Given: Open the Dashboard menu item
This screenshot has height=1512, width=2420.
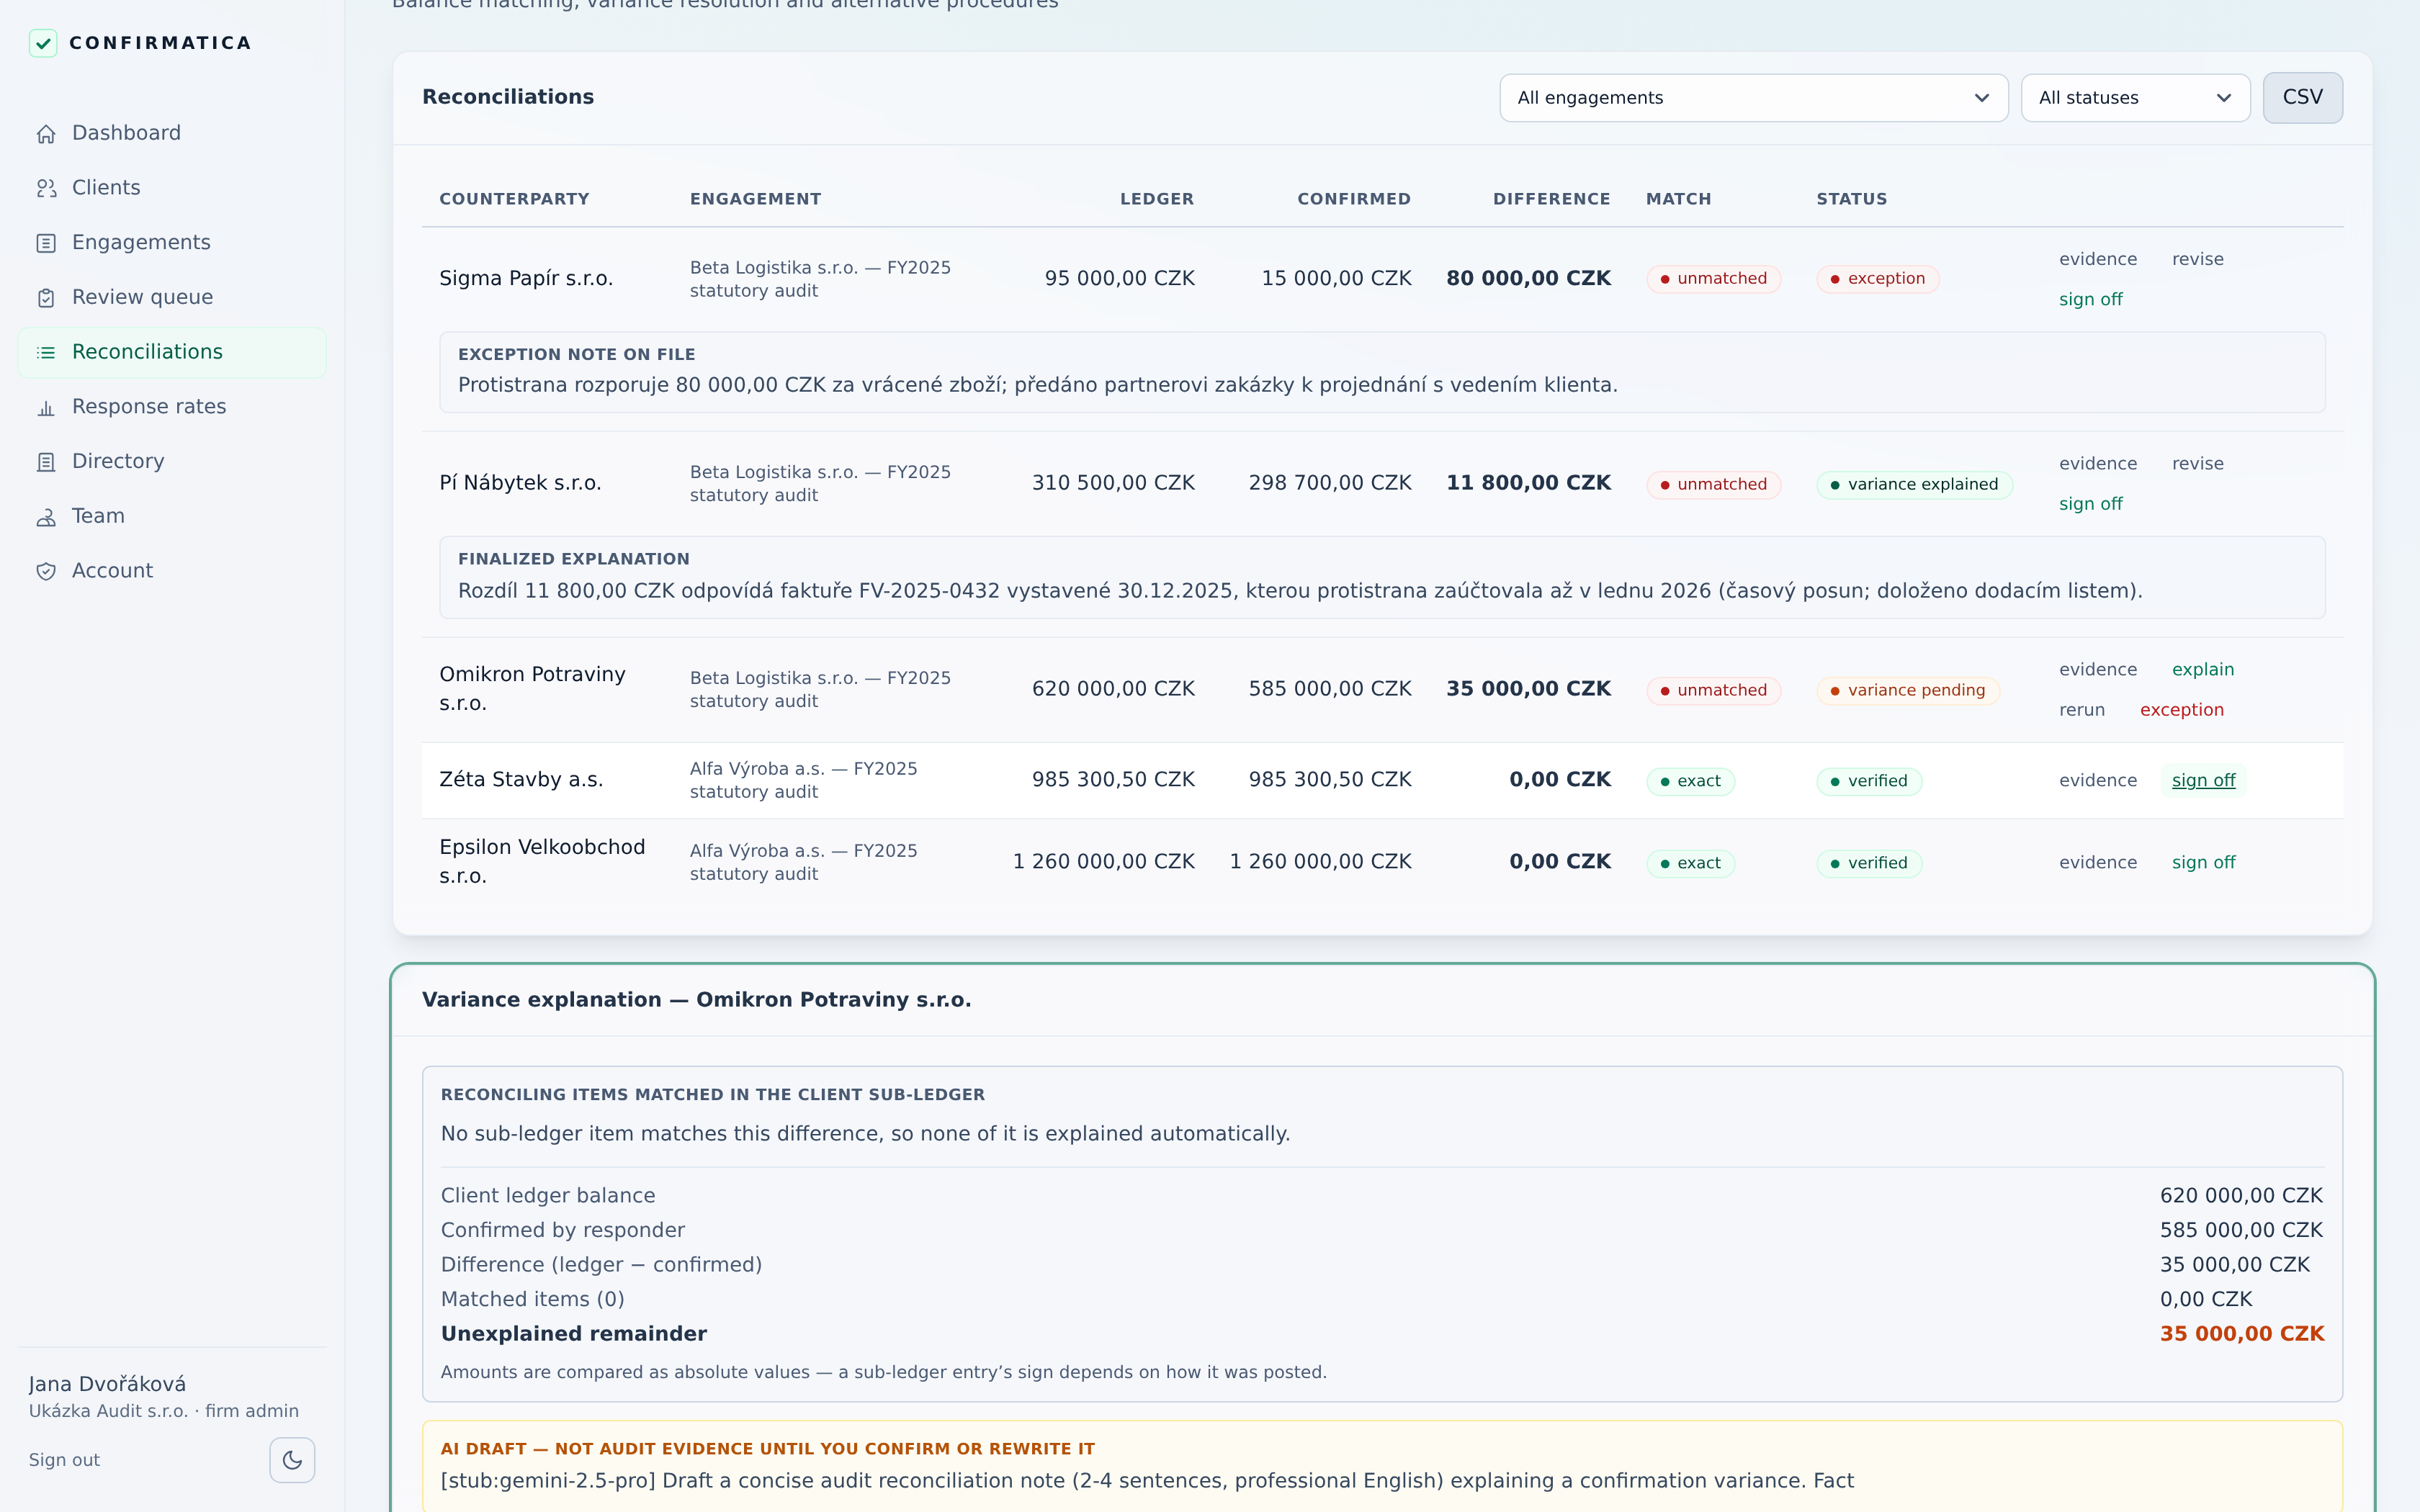Looking at the screenshot, I should coord(172,133).
